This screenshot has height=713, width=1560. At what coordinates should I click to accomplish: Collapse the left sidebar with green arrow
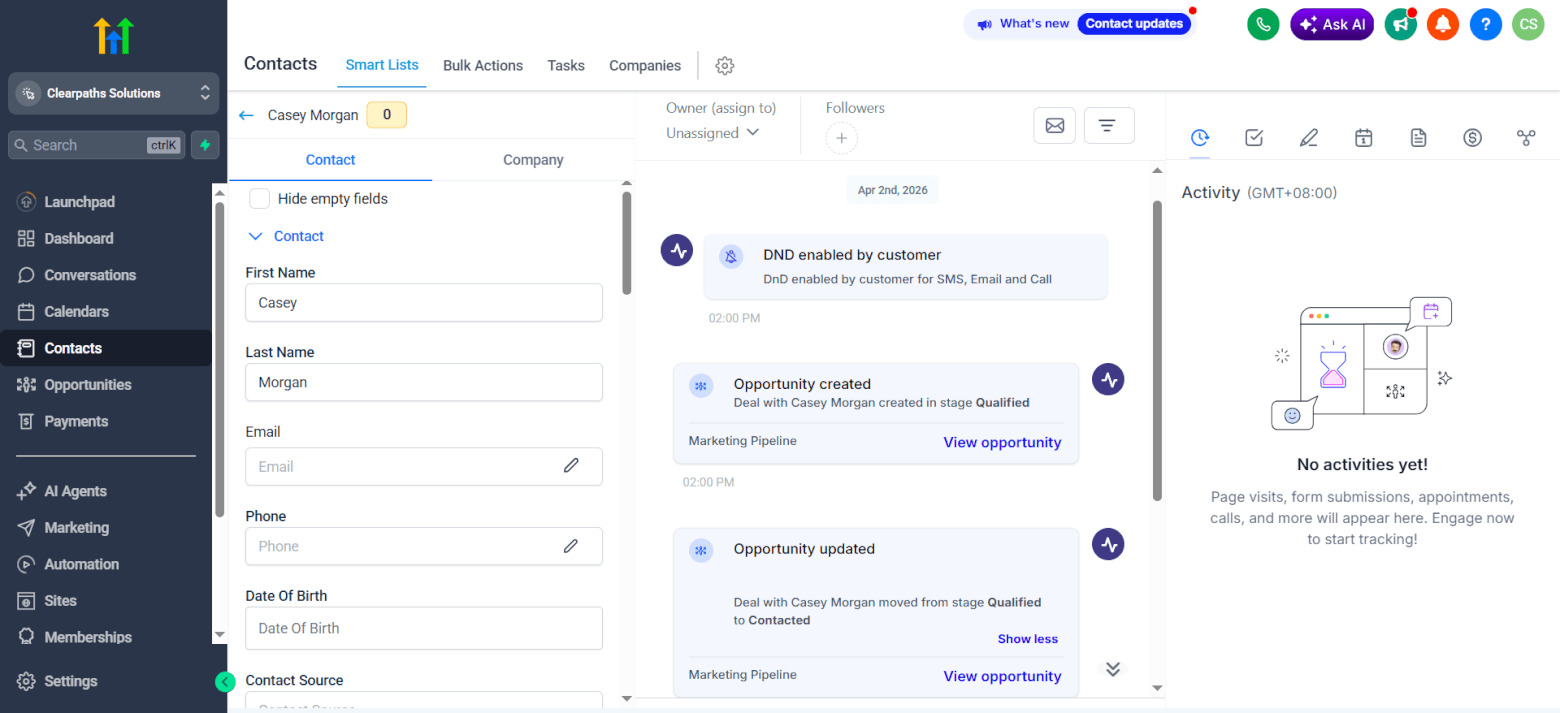click(225, 682)
